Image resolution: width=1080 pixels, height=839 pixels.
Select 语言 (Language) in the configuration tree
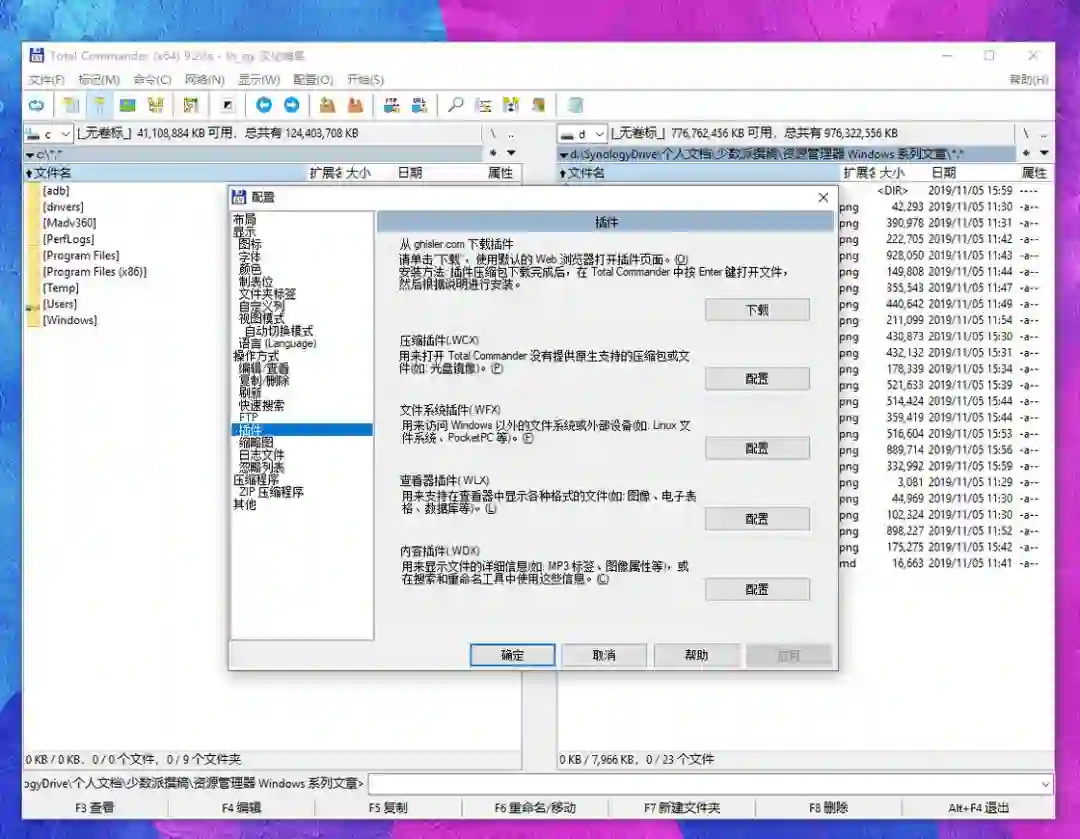278,343
